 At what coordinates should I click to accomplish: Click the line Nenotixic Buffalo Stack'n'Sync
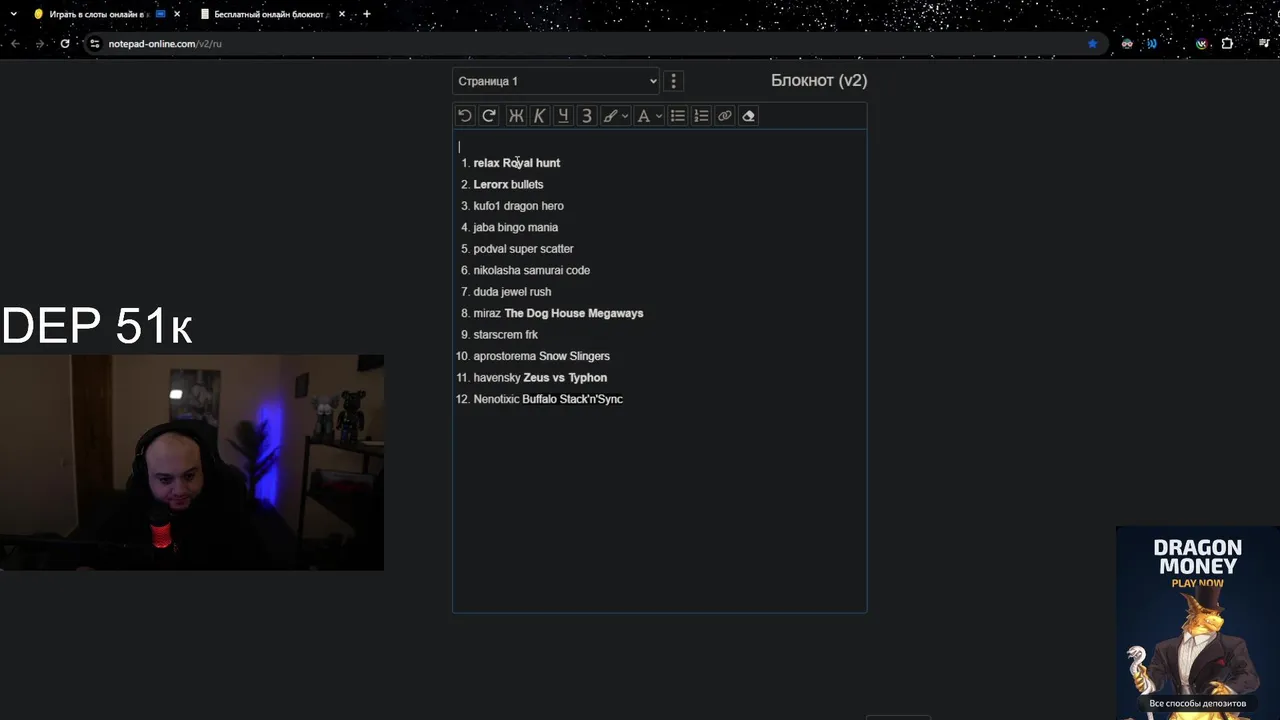click(x=548, y=399)
